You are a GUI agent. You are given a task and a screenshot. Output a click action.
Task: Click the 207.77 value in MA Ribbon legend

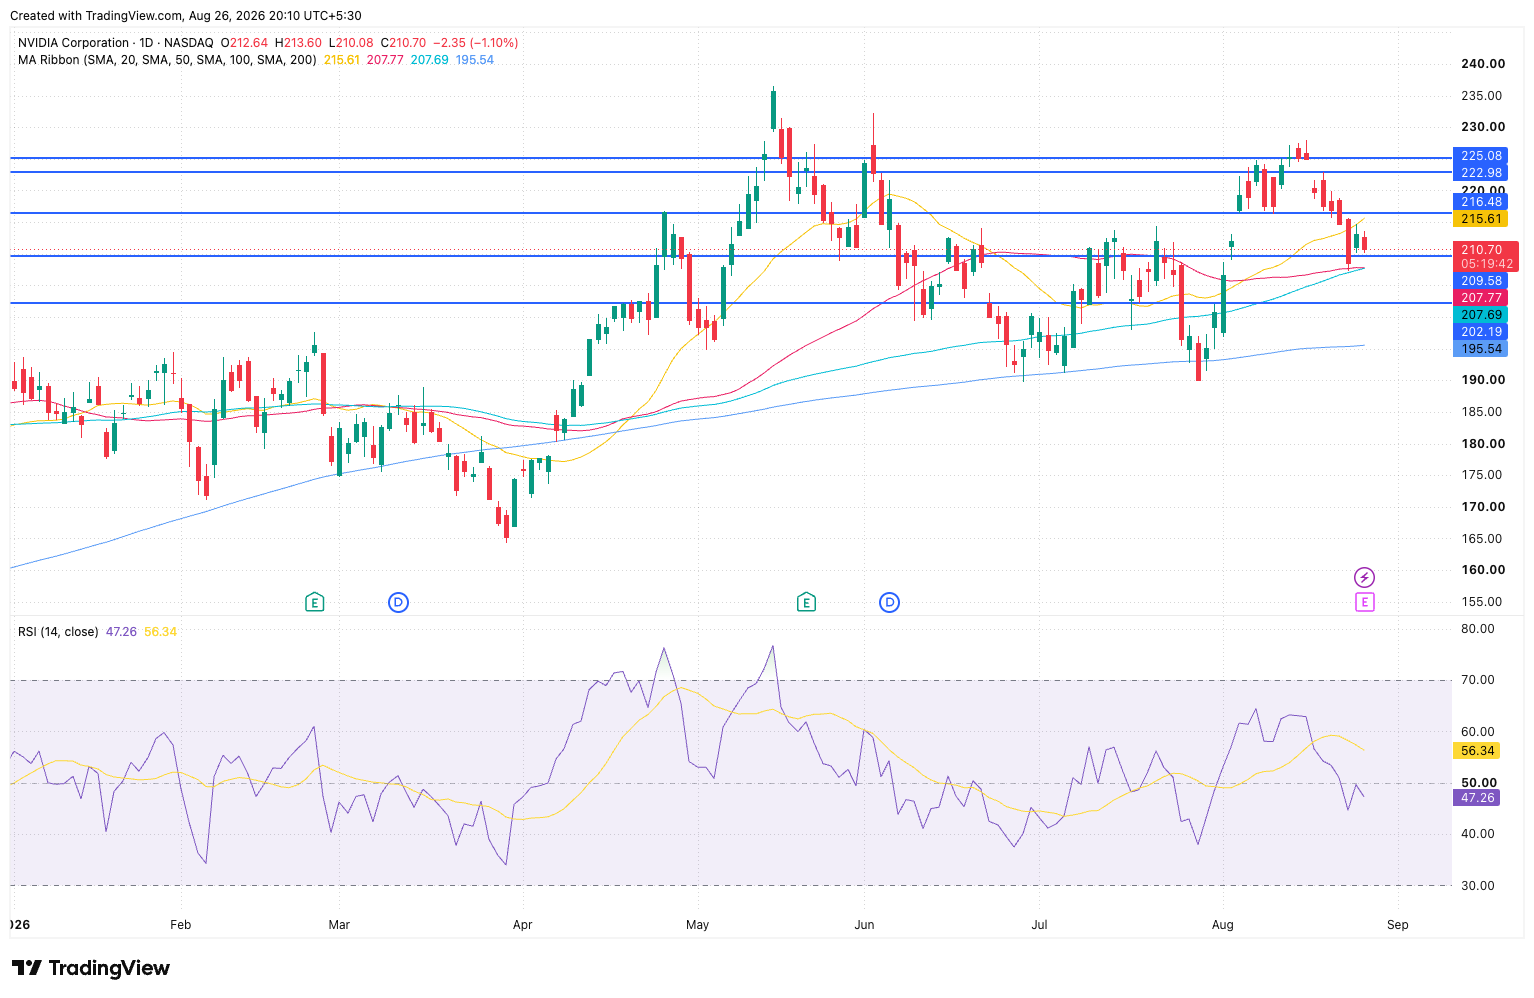(x=385, y=60)
